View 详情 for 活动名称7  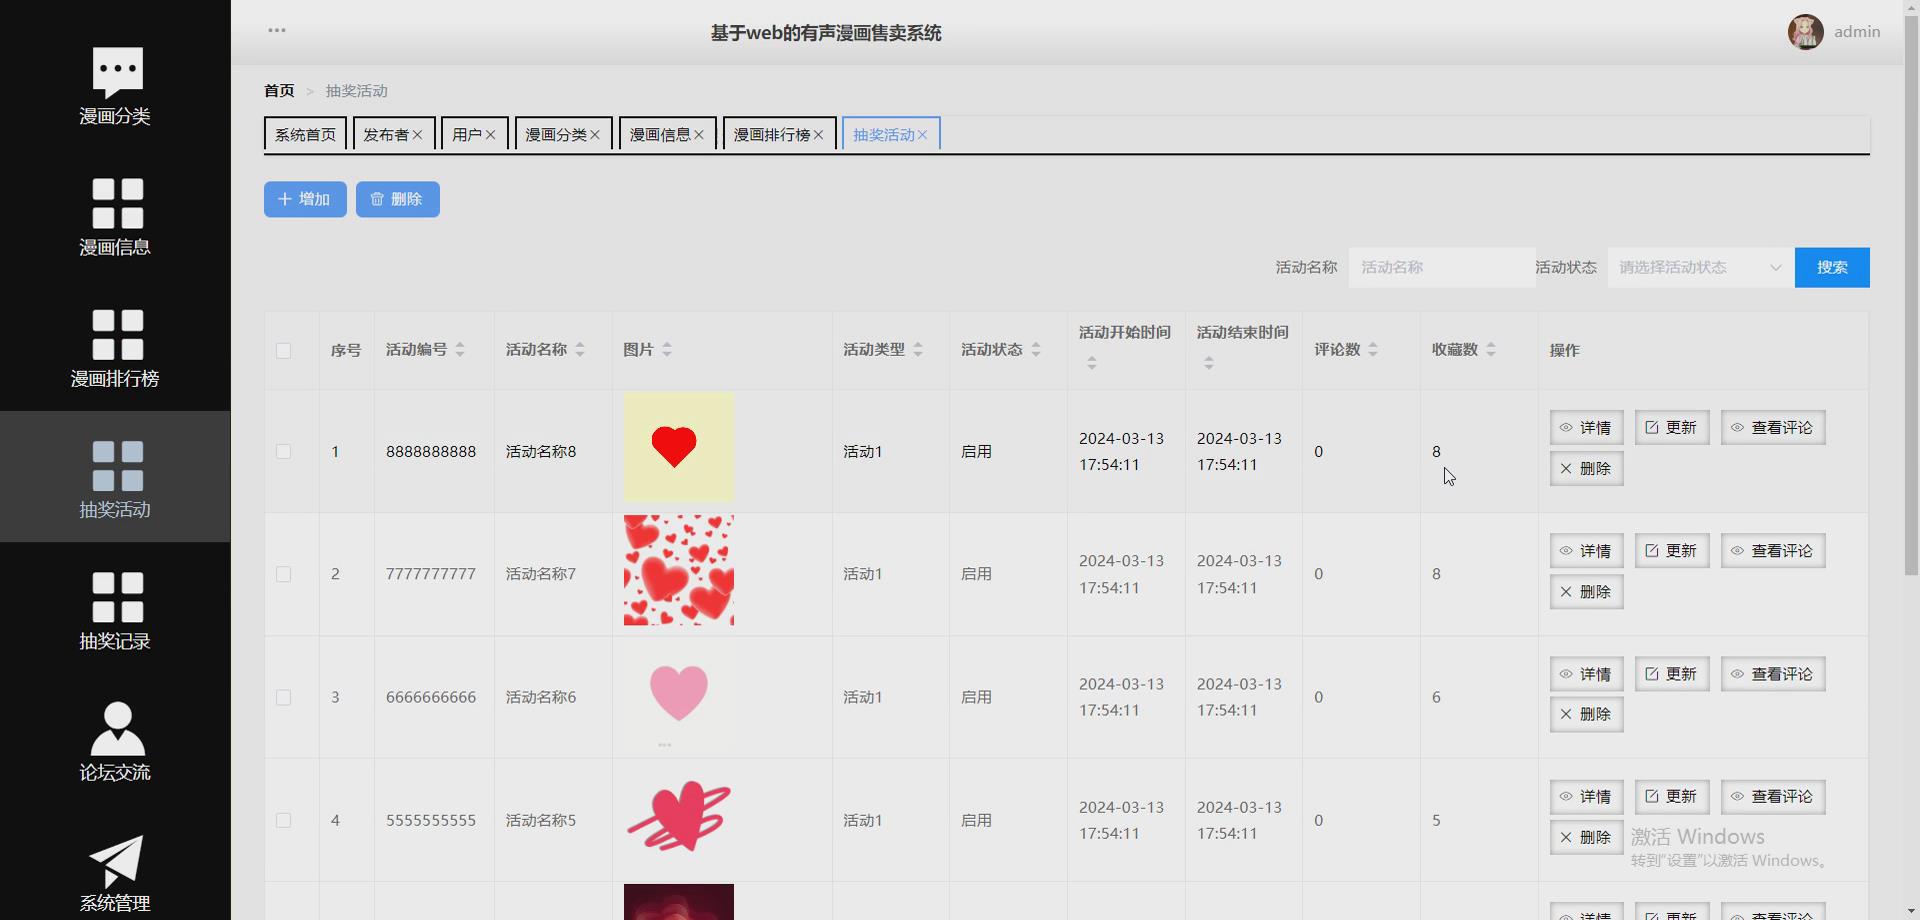[x=1586, y=551]
